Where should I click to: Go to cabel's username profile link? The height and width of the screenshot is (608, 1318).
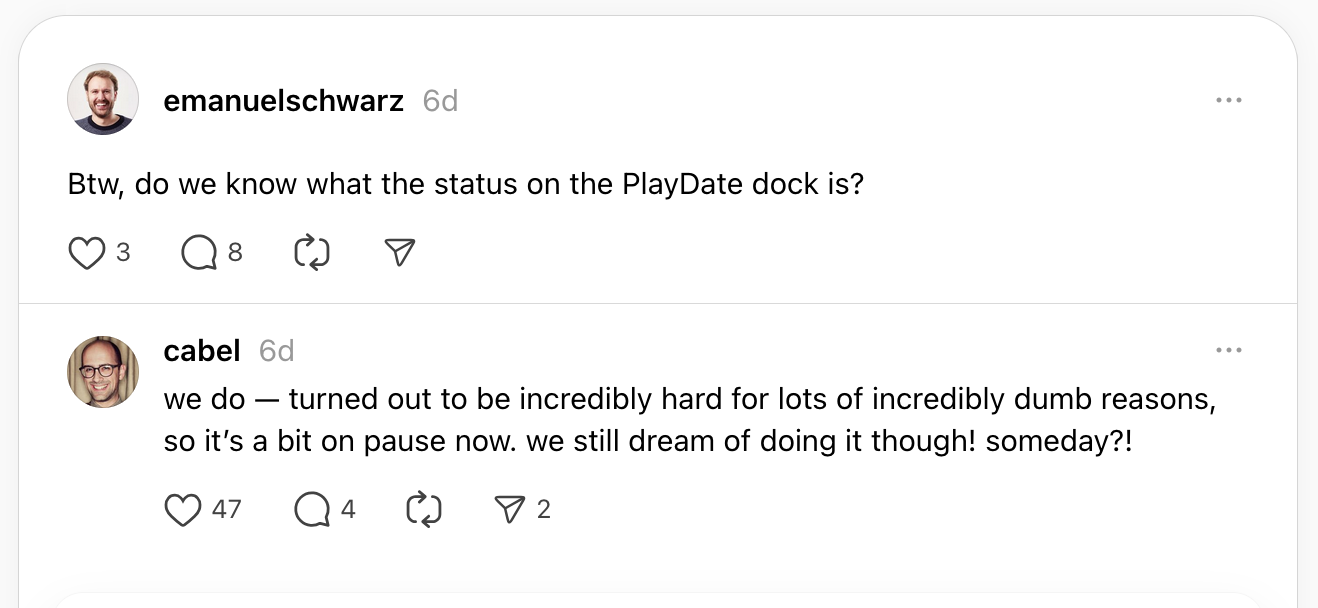tap(202, 351)
